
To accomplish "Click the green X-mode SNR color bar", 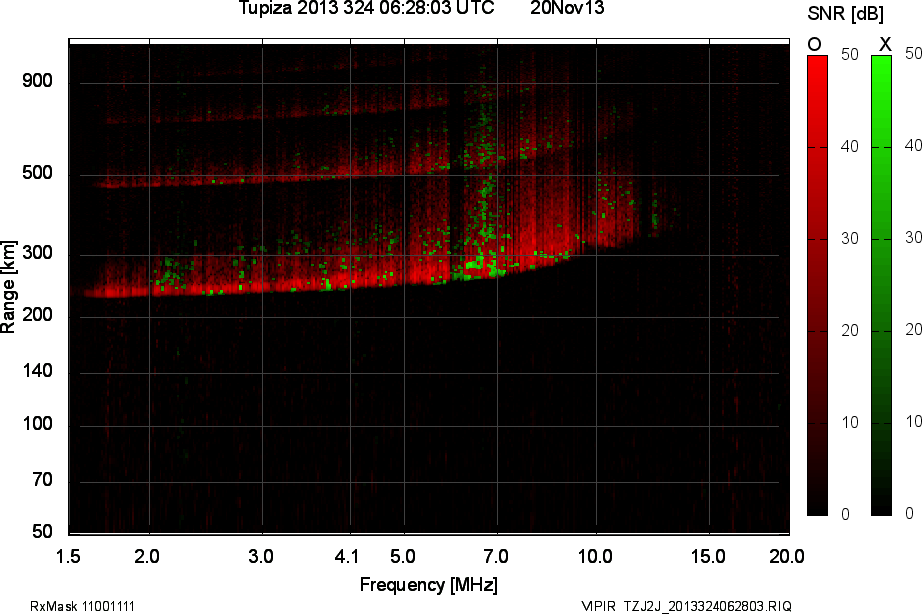I will point(881,285).
